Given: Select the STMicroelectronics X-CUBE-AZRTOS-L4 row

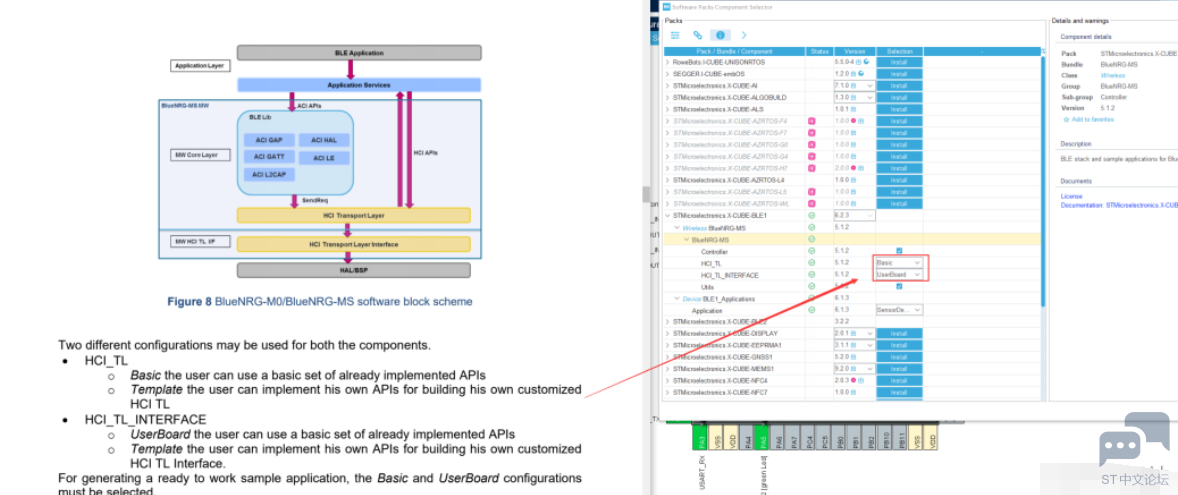Looking at the screenshot, I should (853, 180).
